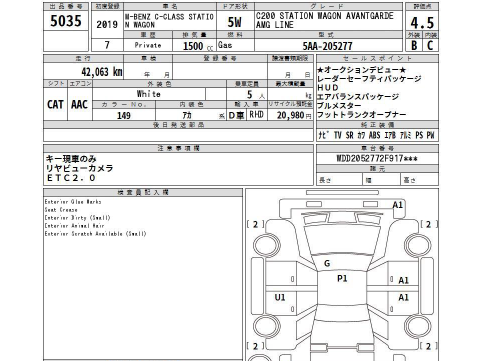This screenshot has width=481, height=361.
Task: Select the exterior color White
Action: [149, 94]
